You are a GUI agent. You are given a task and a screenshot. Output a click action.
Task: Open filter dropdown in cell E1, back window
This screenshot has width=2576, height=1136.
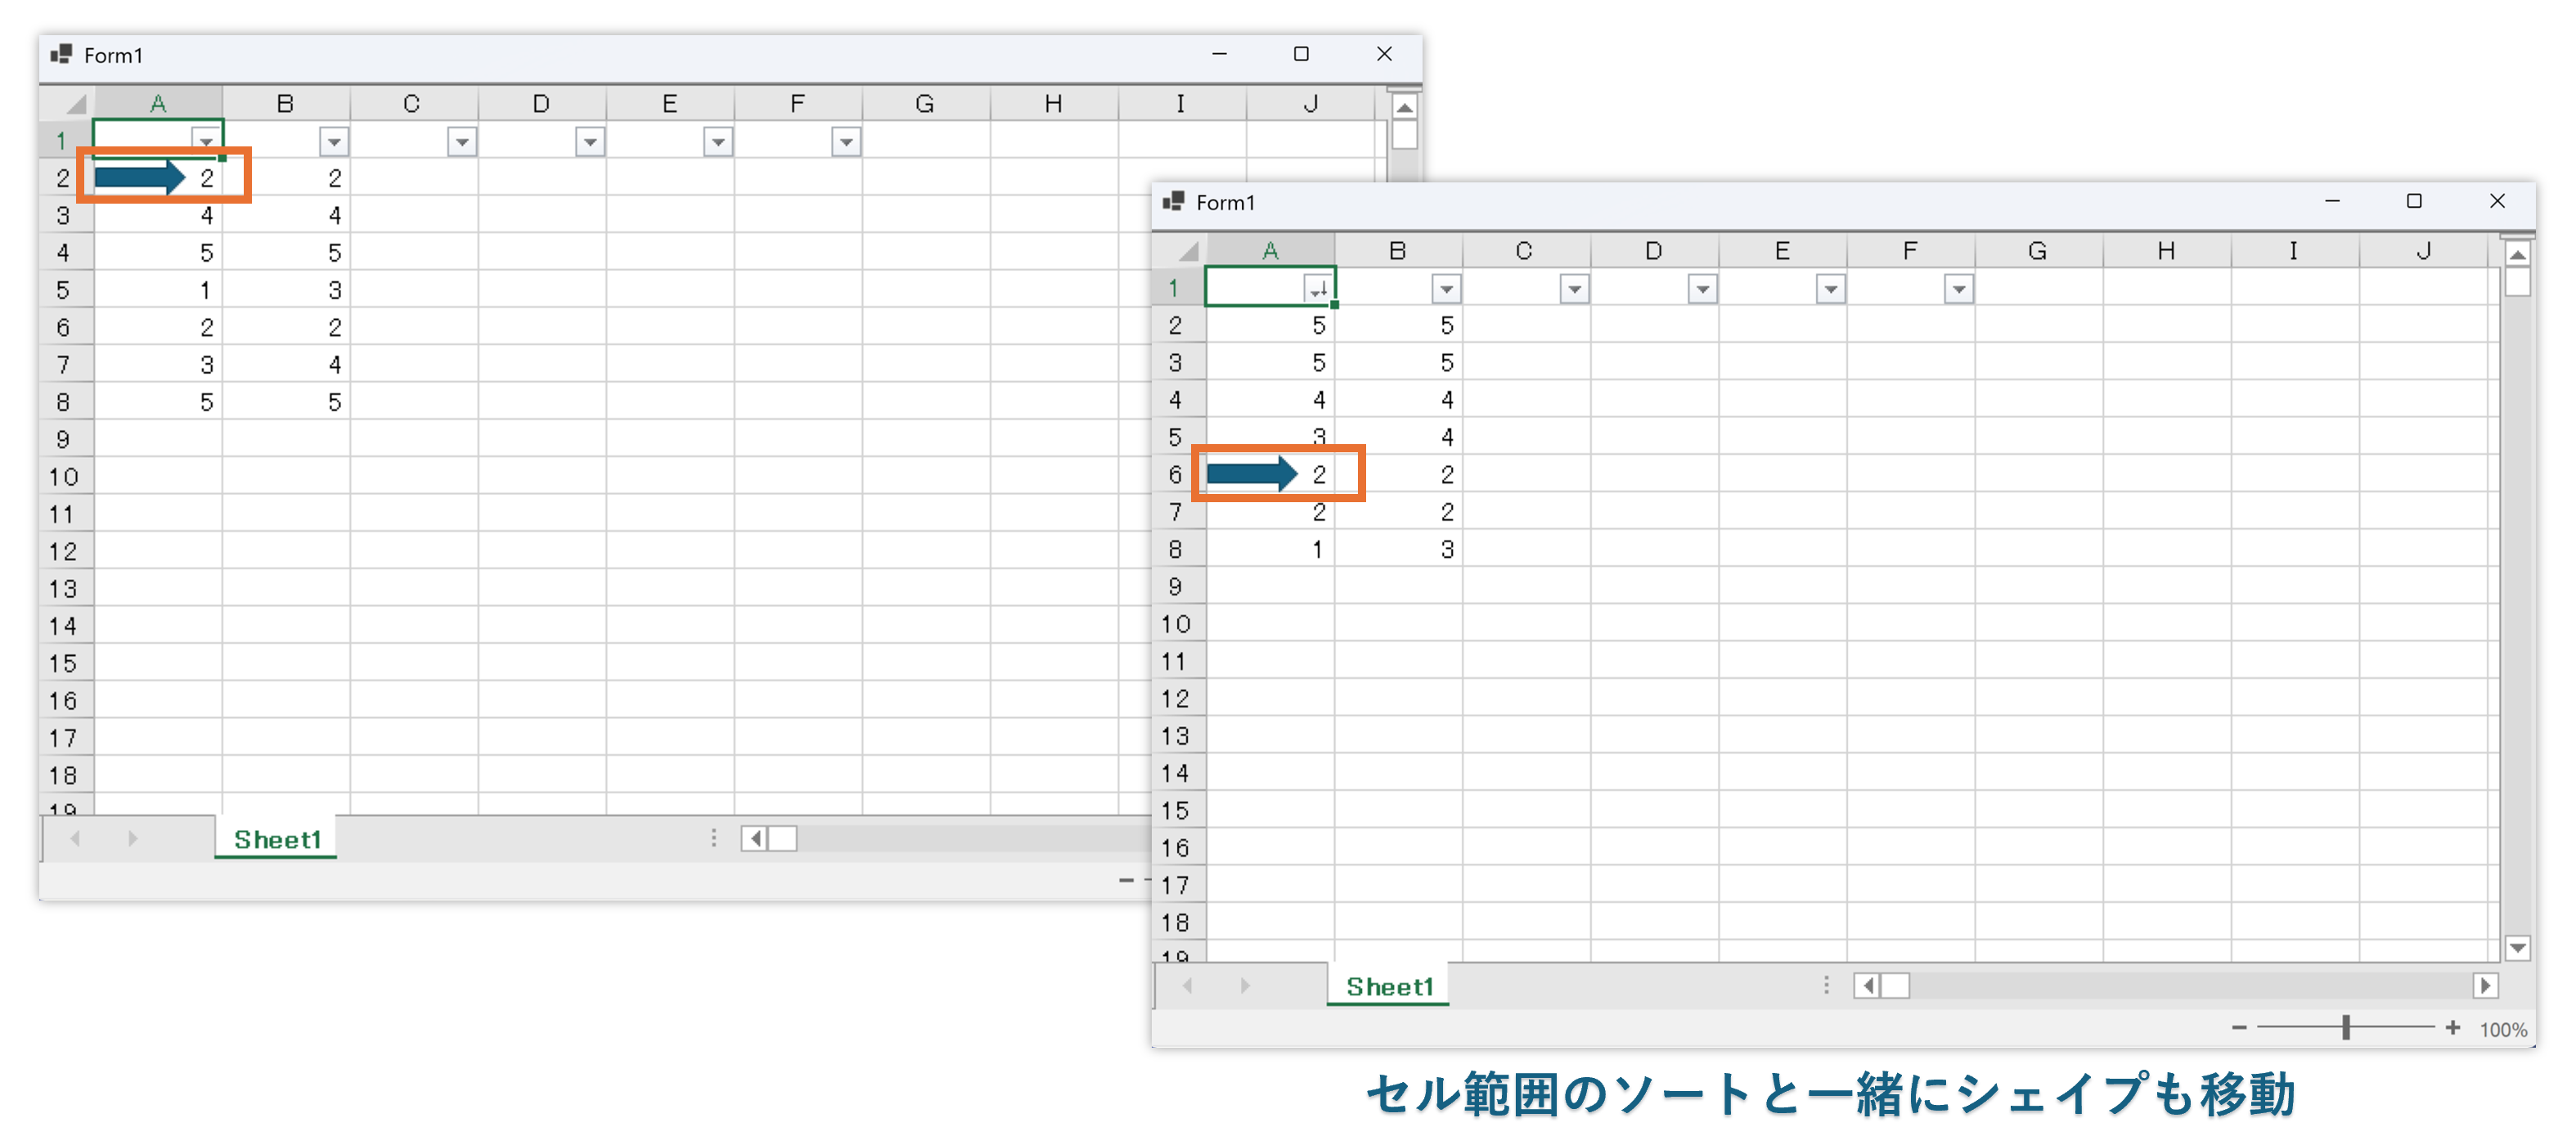[718, 142]
